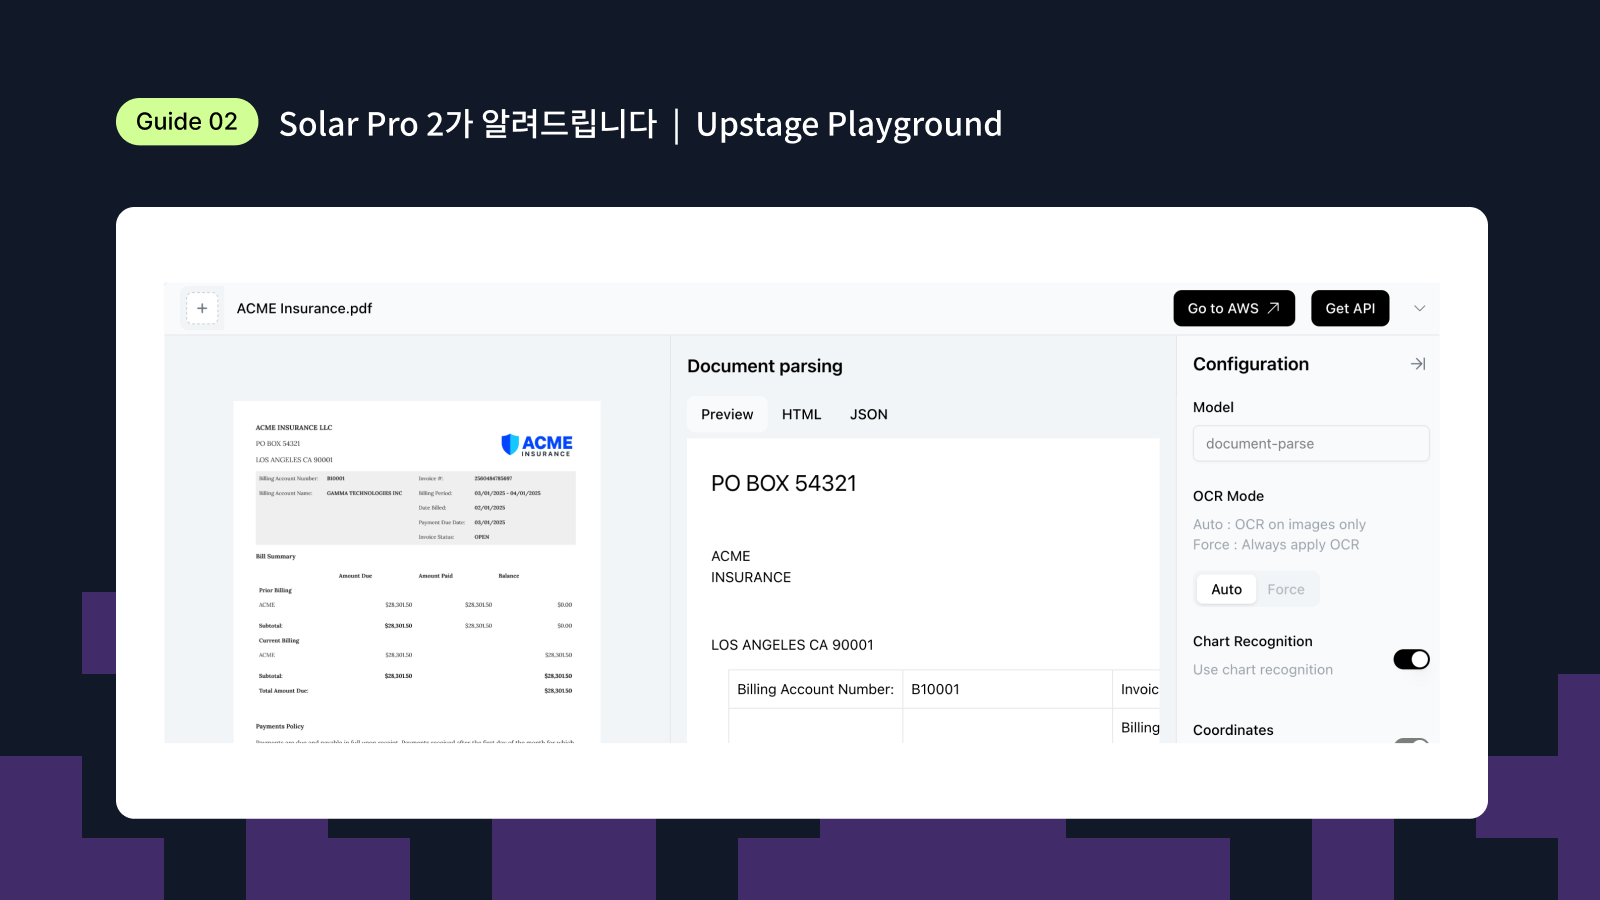Screen dimensions: 1600x900
Task: Click the 'B10001' table cell
Action: pyautogui.click(x=1007, y=689)
